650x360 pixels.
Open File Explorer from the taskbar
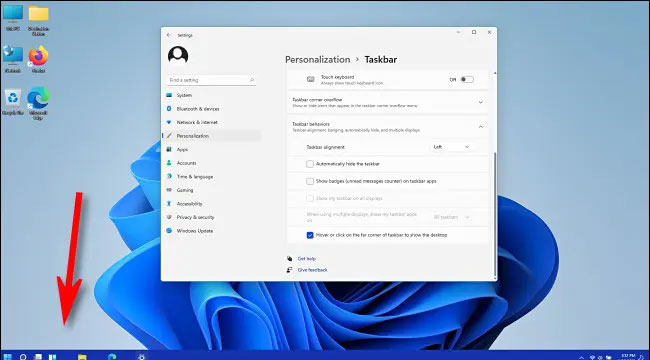click(82, 357)
